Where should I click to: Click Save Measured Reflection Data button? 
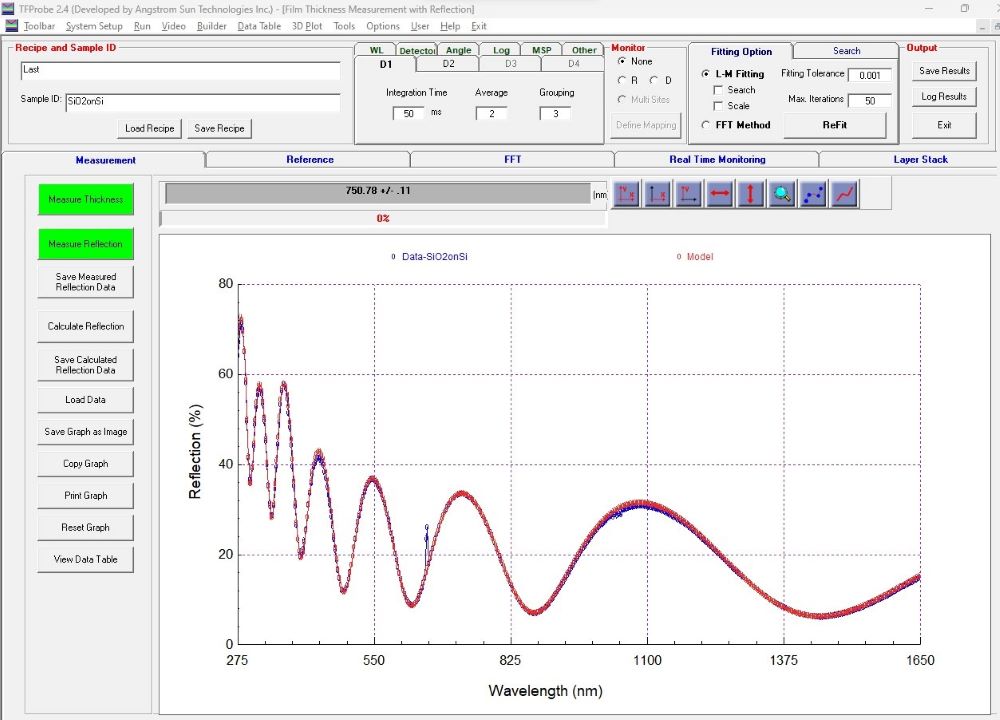click(x=85, y=282)
